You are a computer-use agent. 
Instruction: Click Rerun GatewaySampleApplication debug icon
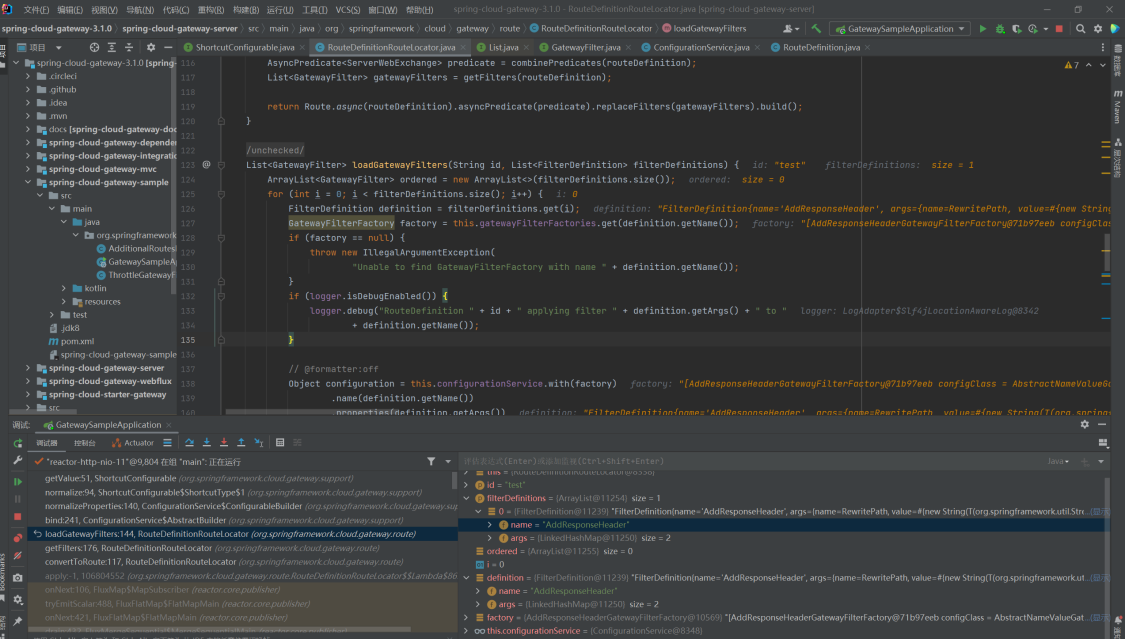18,443
